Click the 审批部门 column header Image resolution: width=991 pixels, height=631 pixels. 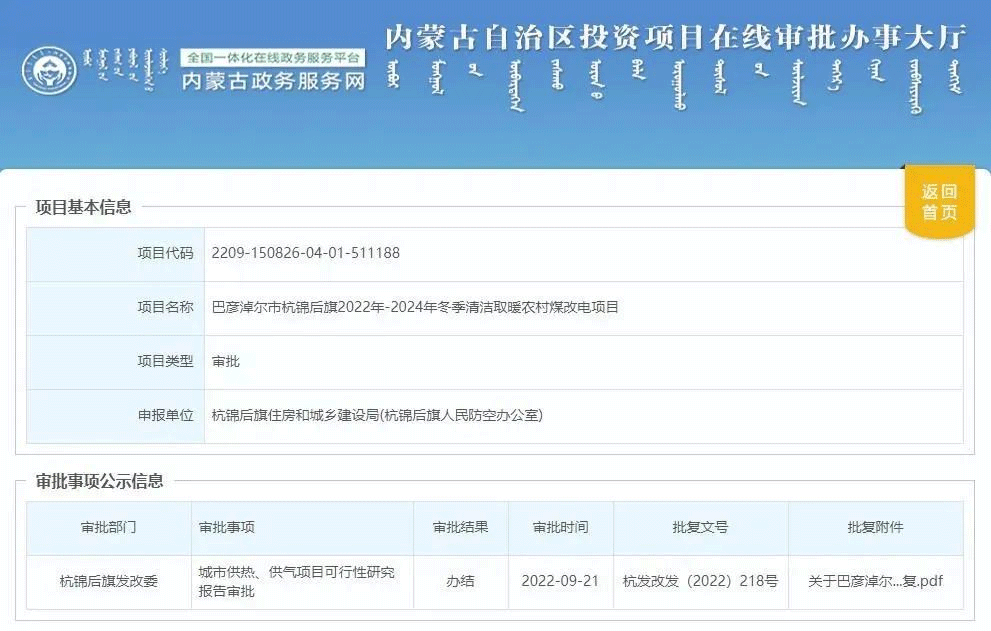(108, 527)
